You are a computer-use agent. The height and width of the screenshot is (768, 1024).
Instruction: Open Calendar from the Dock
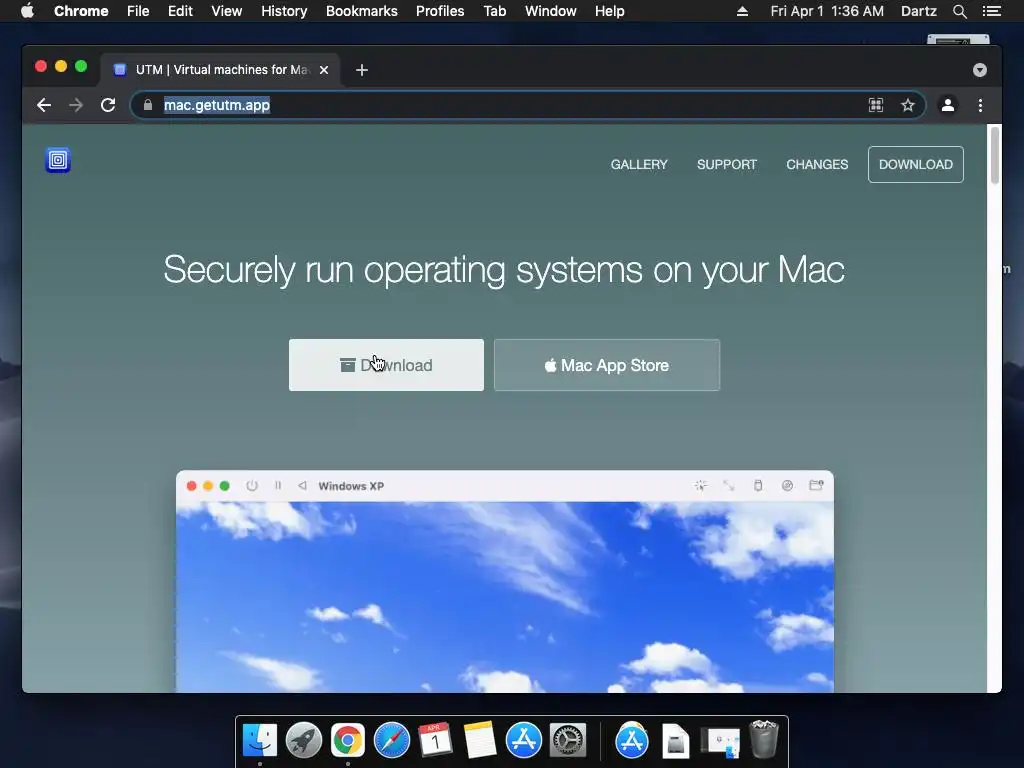coord(436,741)
